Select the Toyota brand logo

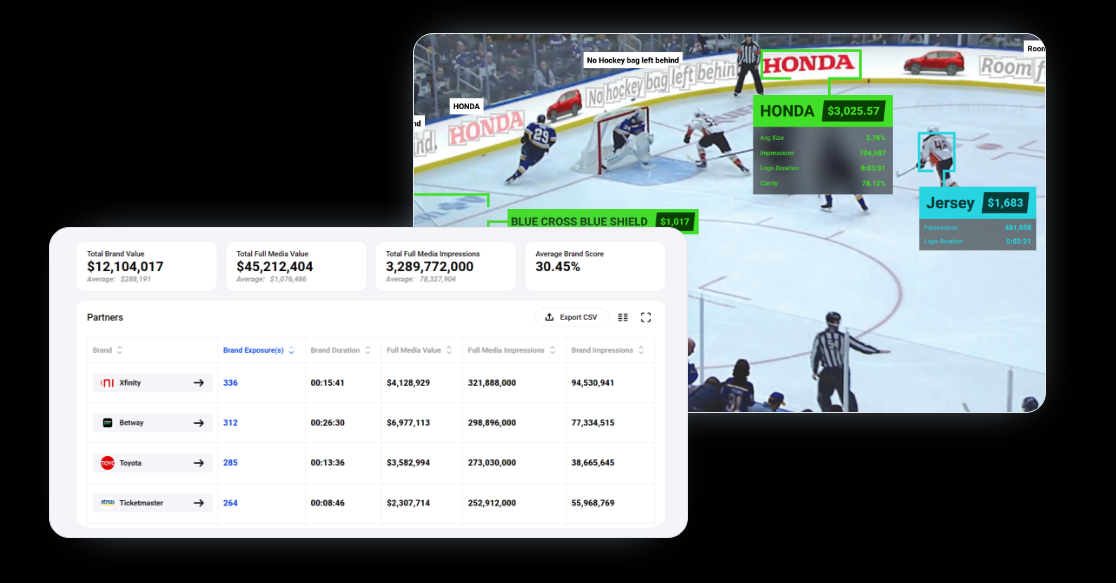tap(110, 463)
